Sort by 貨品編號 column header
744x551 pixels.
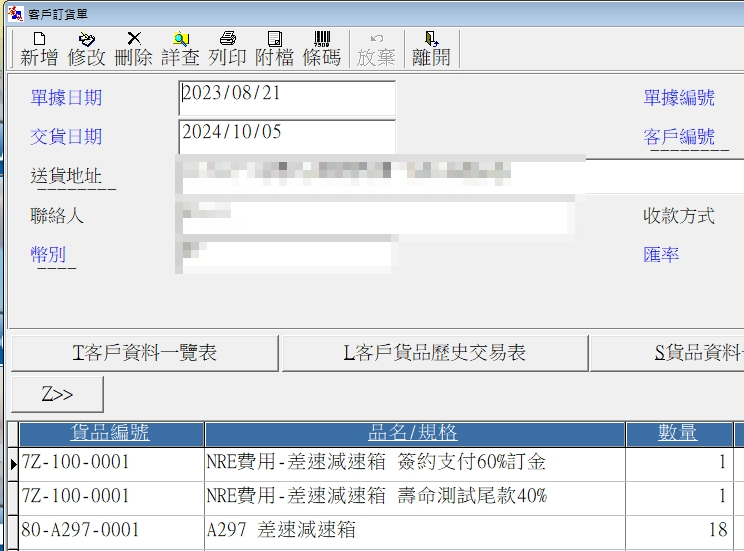coord(110,433)
